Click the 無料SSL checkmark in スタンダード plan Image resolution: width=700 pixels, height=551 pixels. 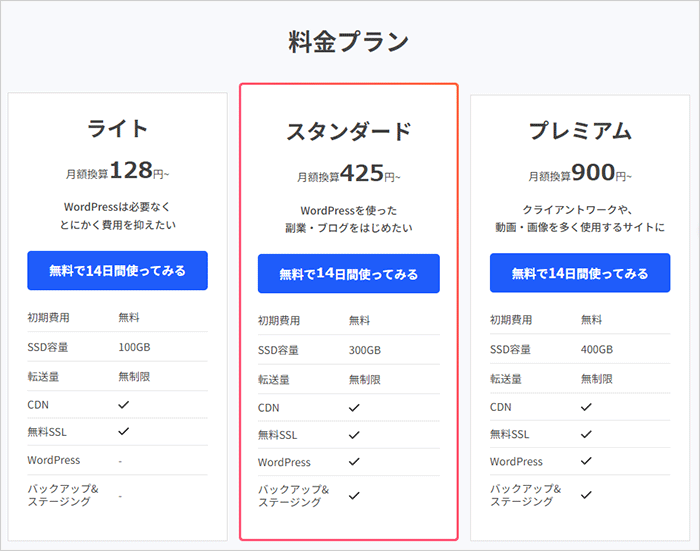click(x=354, y=434)
